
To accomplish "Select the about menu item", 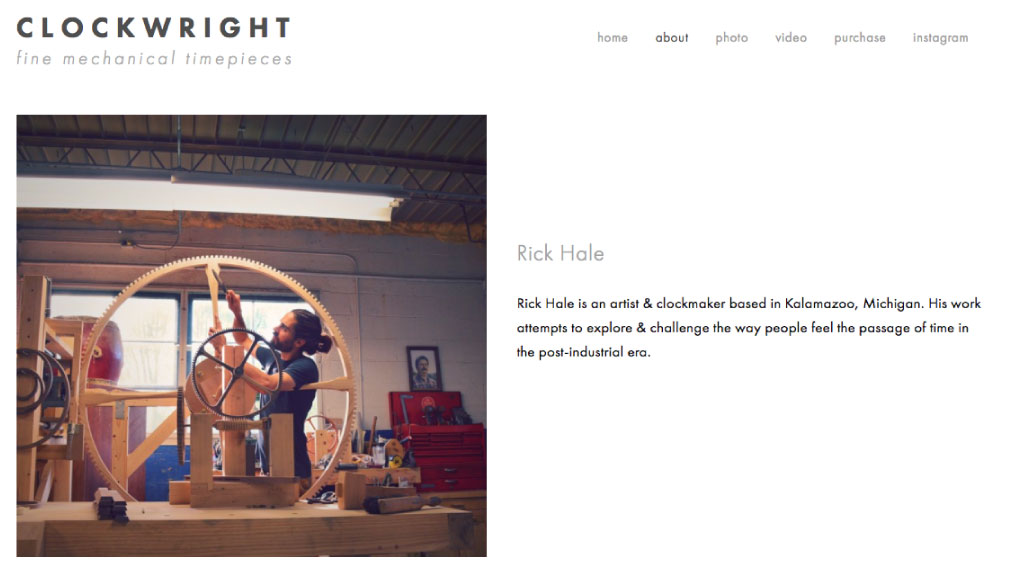I will [671, 38].
